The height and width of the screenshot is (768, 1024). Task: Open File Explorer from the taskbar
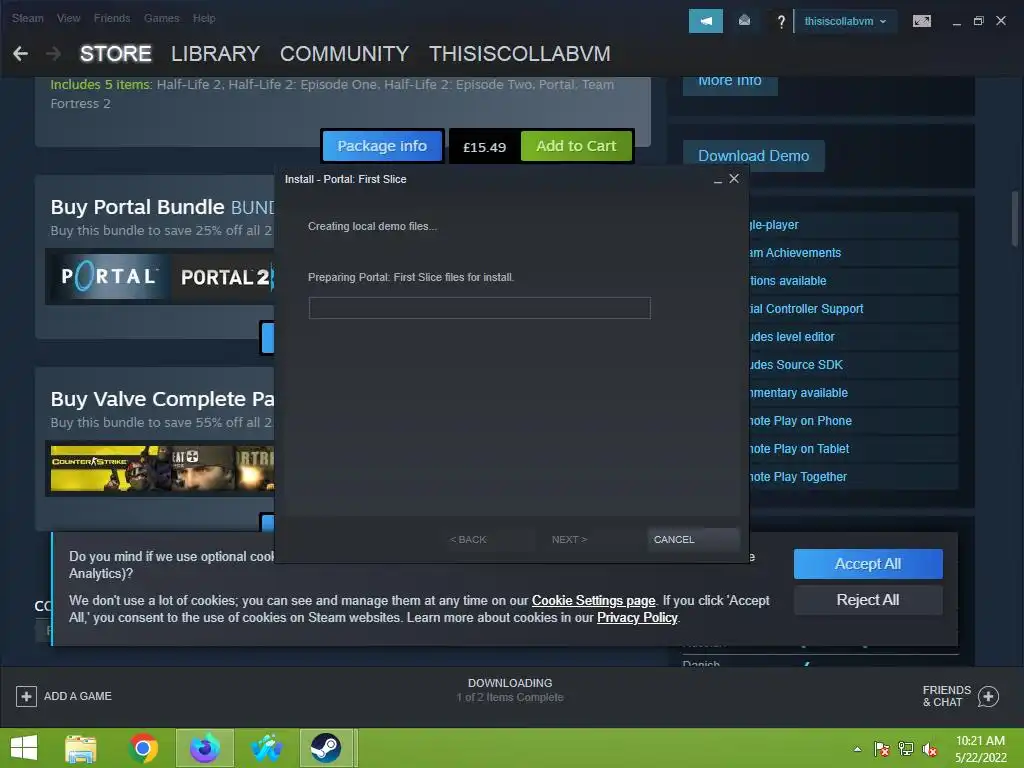pyautogui.click(x=81, y=748)
